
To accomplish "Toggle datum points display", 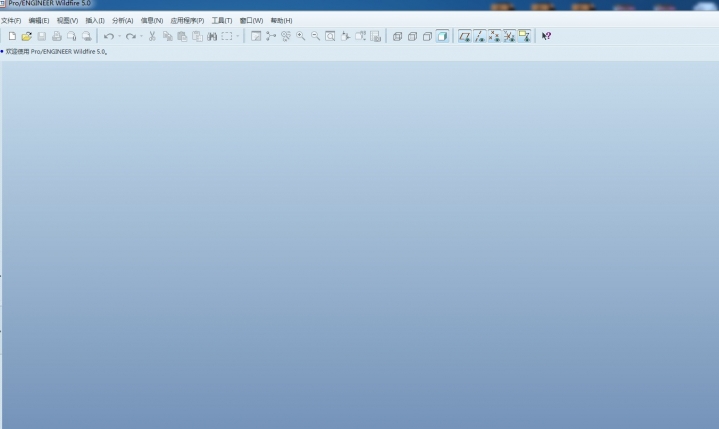I will [494, 36].
